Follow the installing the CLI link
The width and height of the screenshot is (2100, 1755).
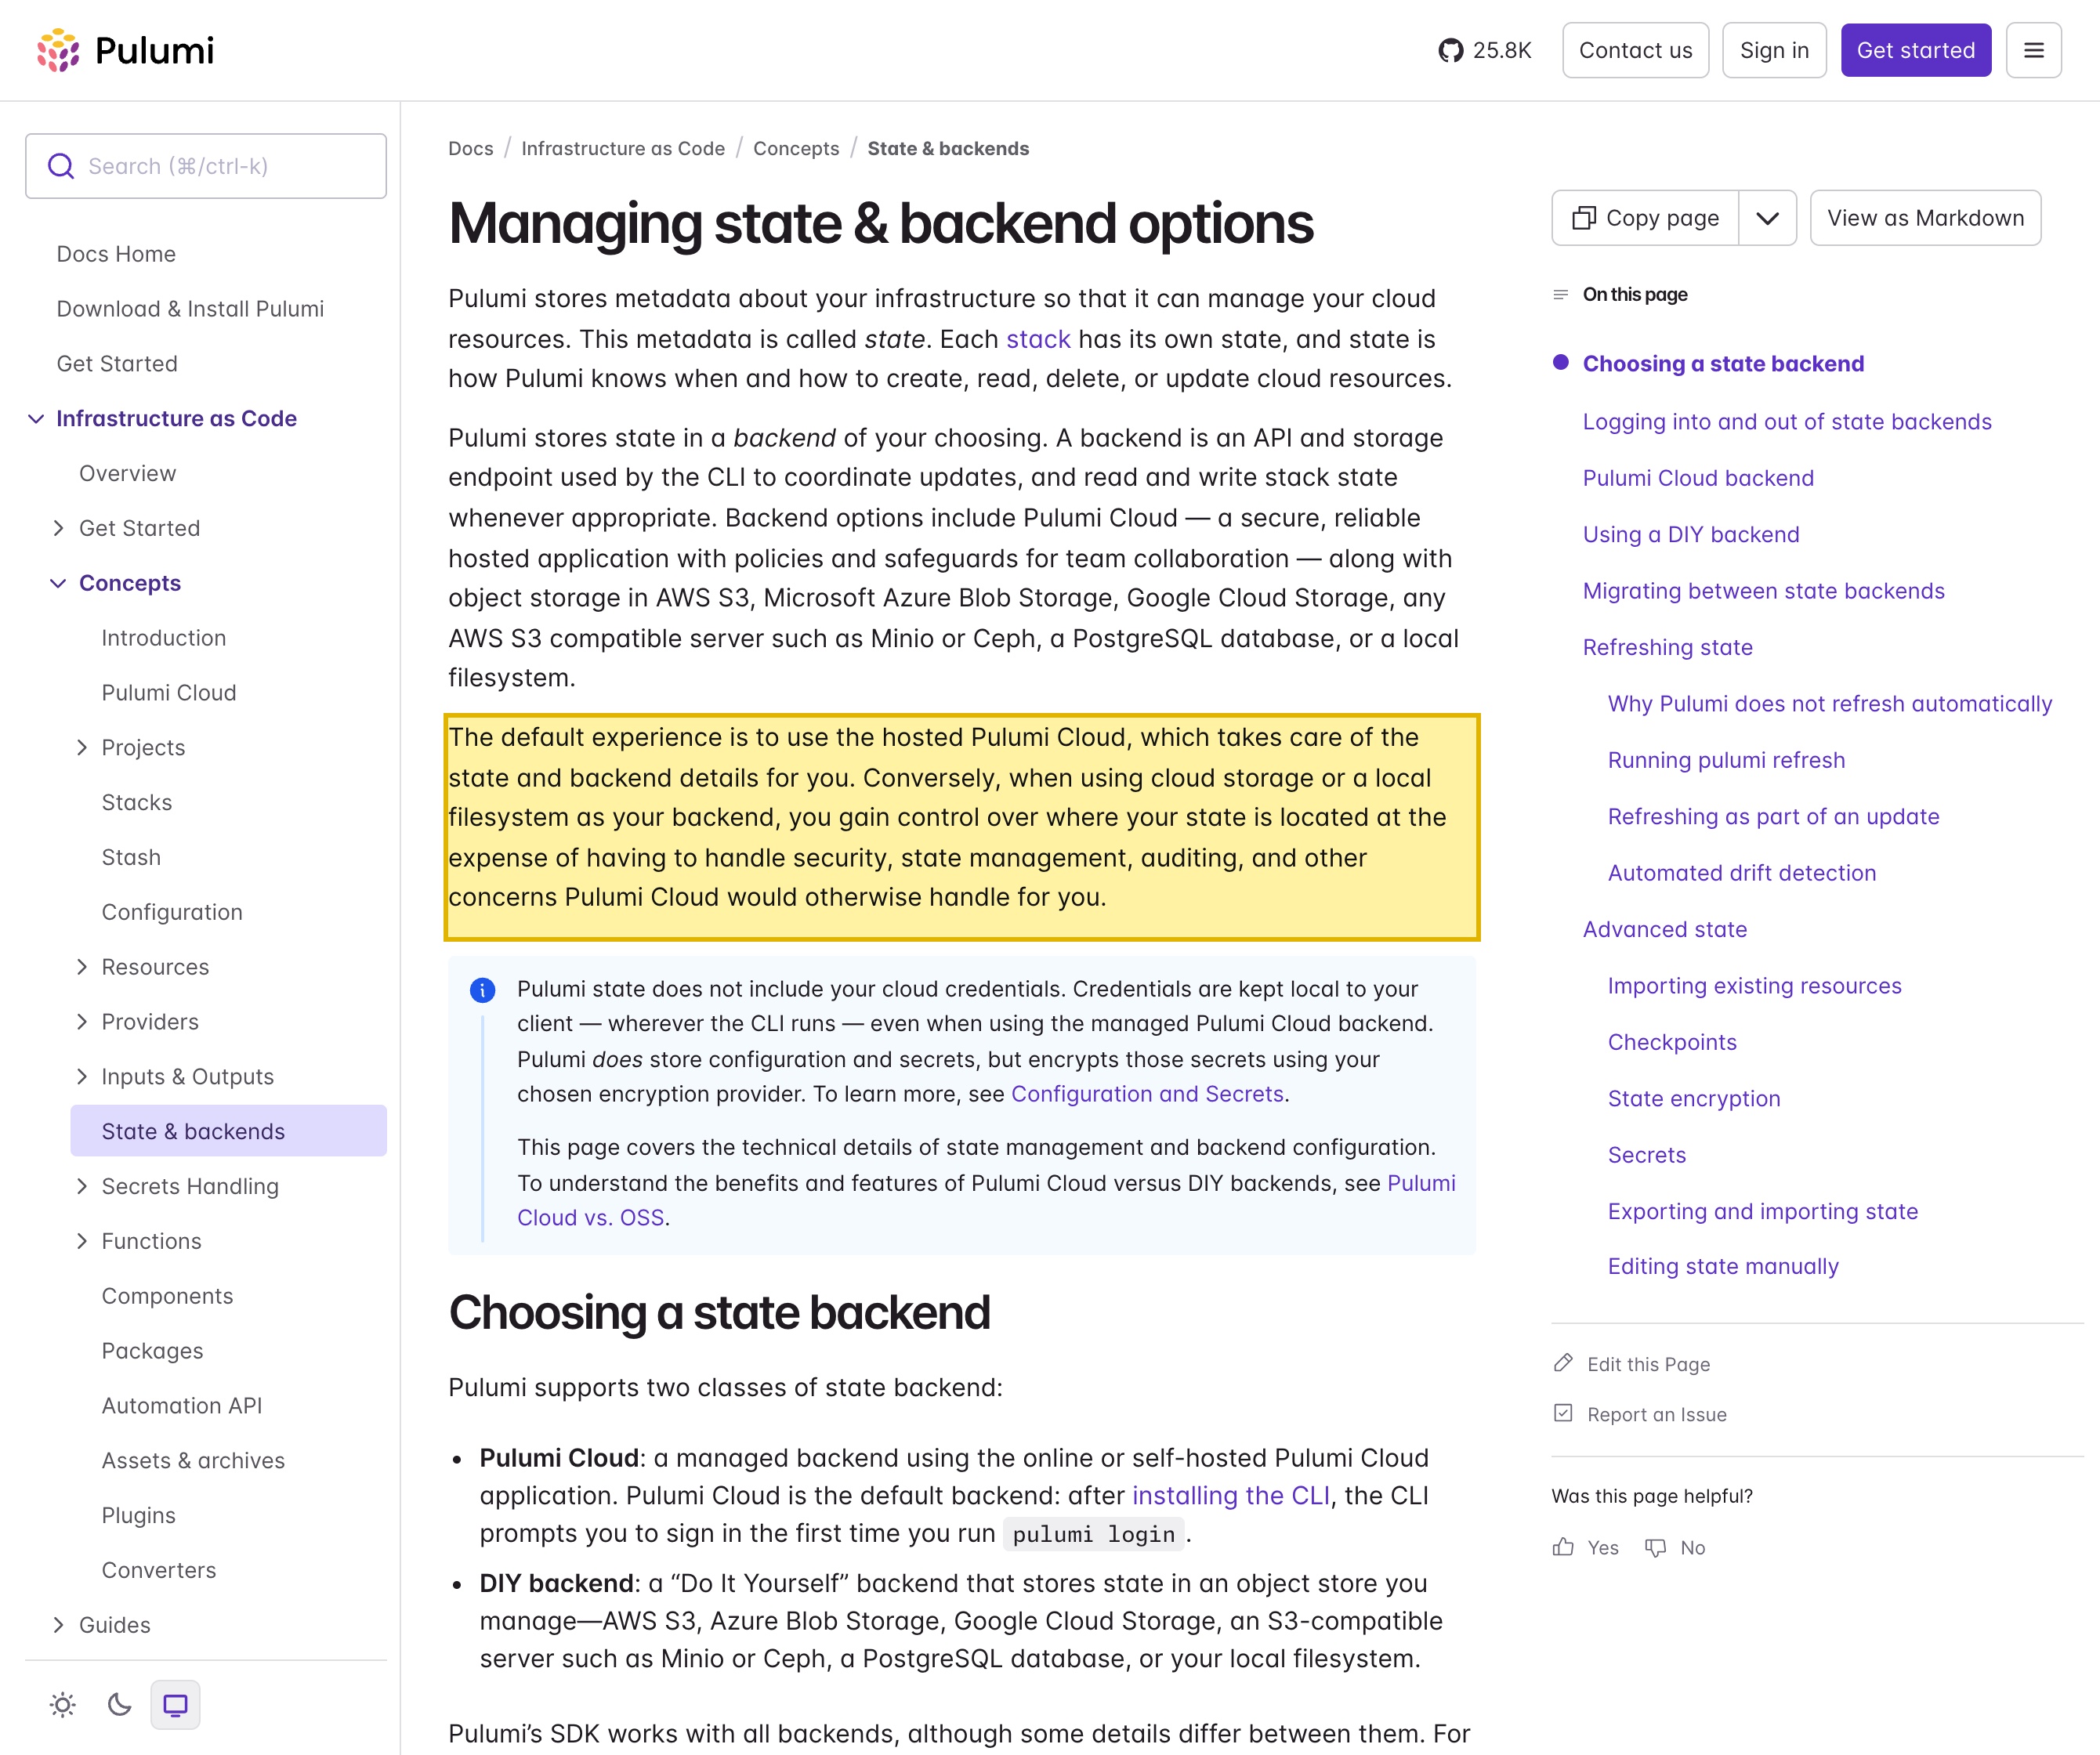click(1231, 1495)
